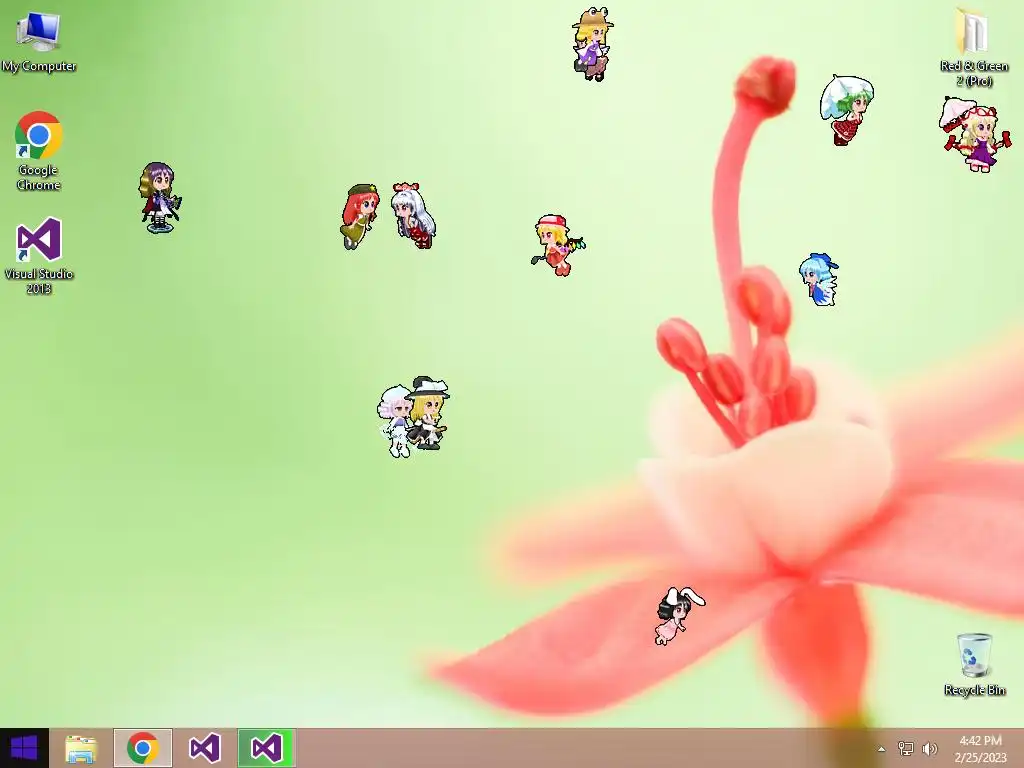Screen dimensions: 1024x768
Task: Click the blonde mascot with crystal wings
Action: (x=558, y=245)
